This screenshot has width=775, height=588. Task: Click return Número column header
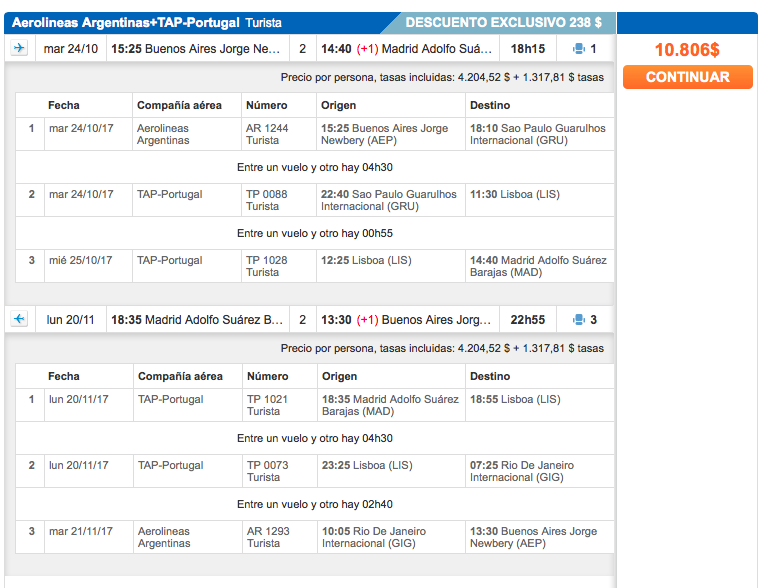267,376
